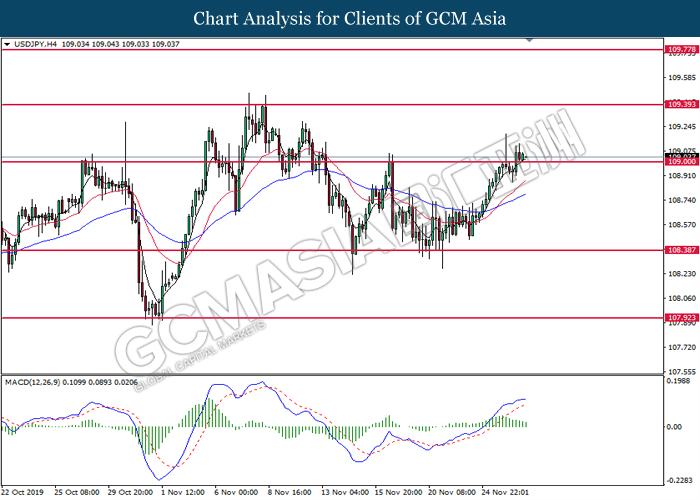
Task: Click the 109.245 price axis value
Action: 682,127
